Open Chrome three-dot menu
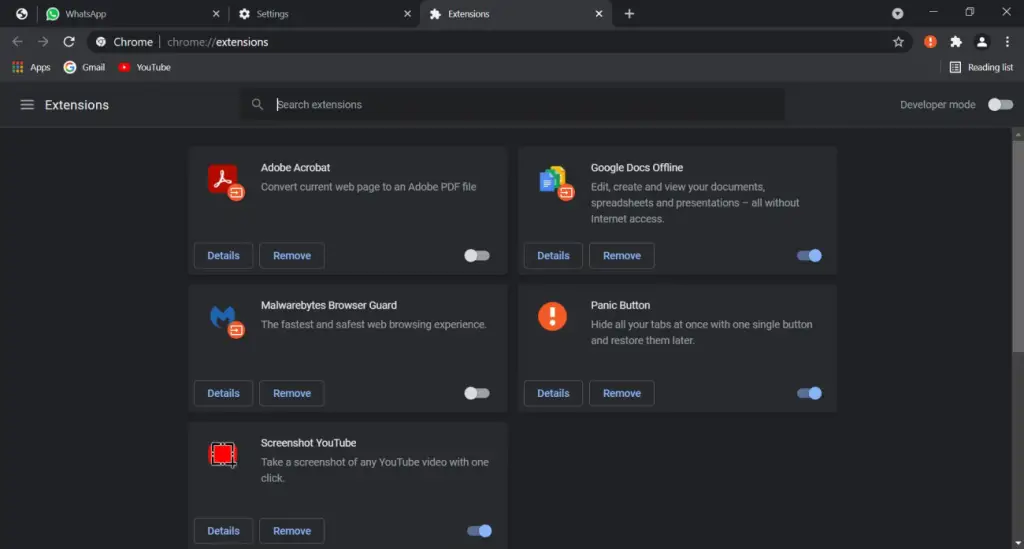The width and height of the screenshot is (1024, 549). point(1007,42)
